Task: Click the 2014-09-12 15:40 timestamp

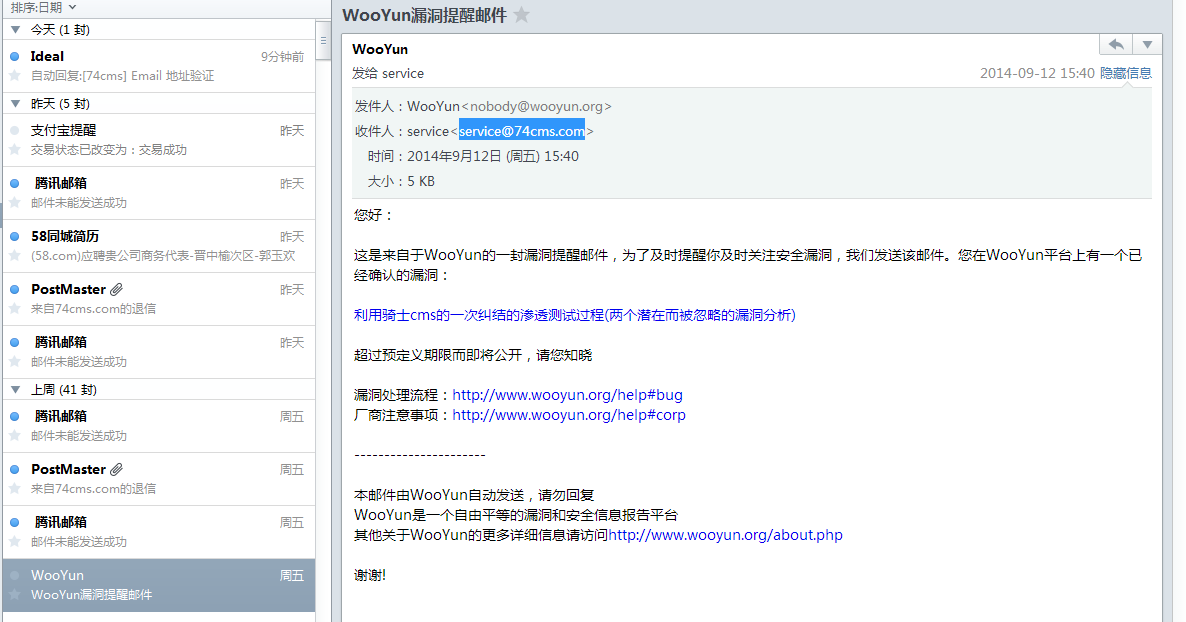Action: tap(1037, 73)
